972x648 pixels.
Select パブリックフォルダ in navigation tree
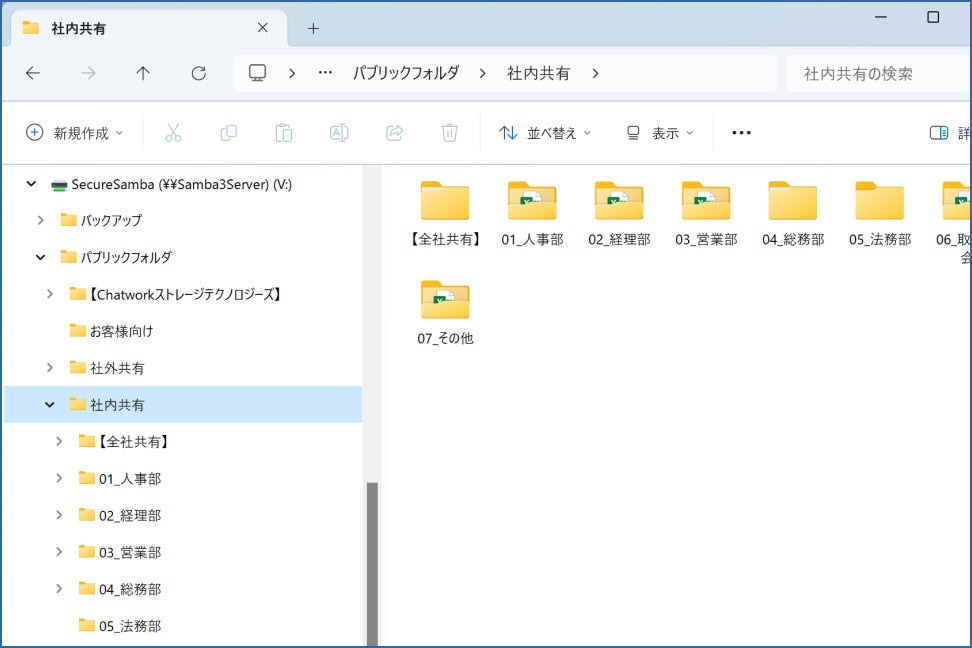click(x=125, y=257)
